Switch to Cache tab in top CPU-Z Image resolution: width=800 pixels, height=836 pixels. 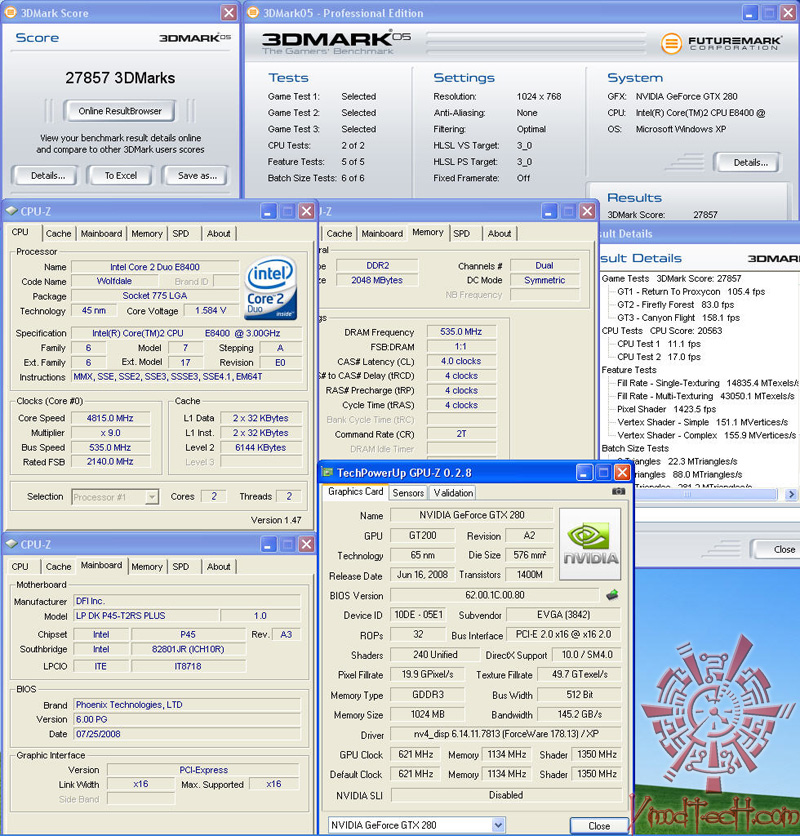[58, 234]
